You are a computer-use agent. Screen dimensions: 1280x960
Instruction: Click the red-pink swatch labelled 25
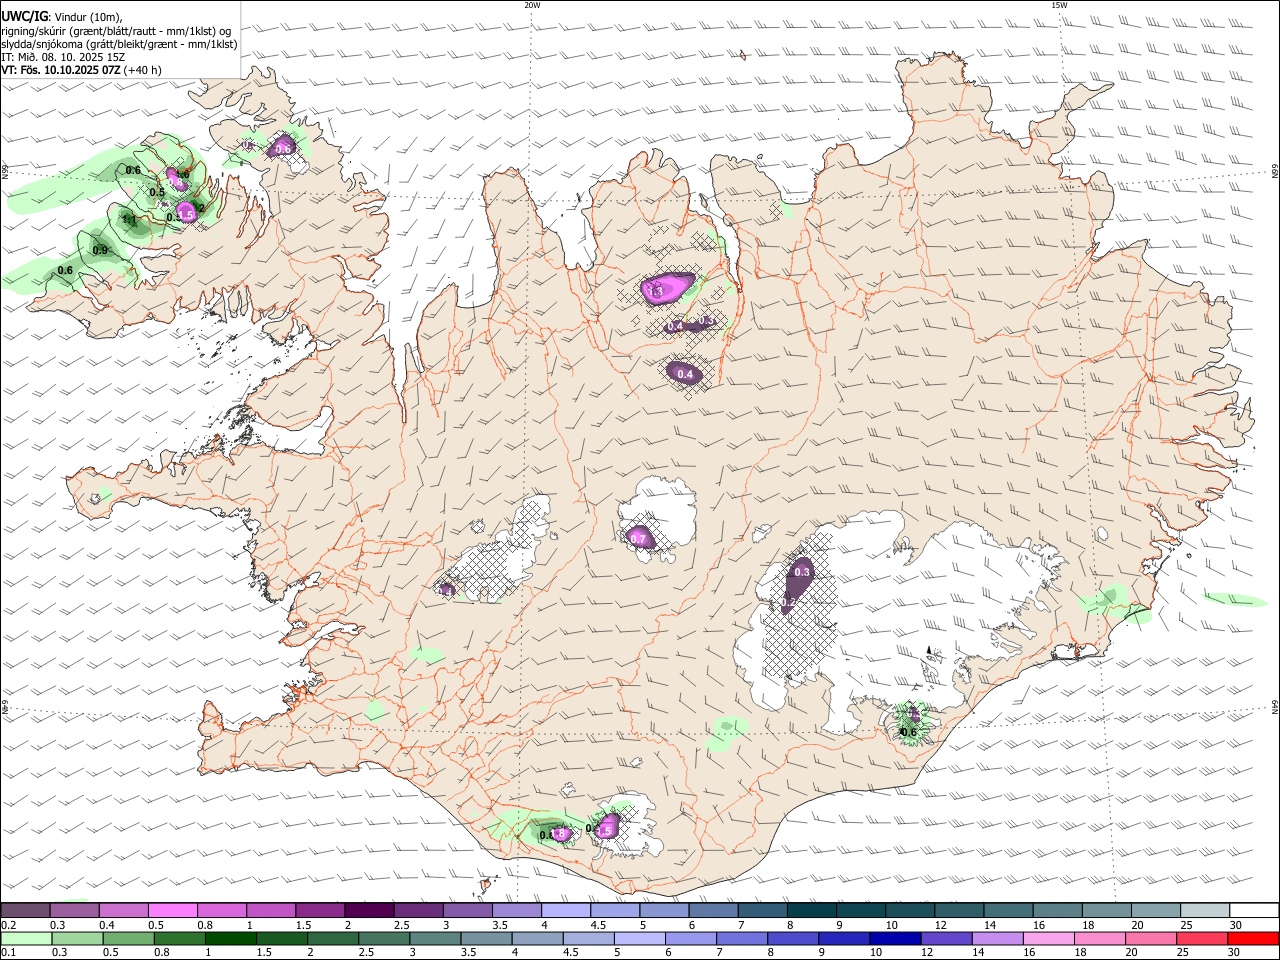point(1201,939)
